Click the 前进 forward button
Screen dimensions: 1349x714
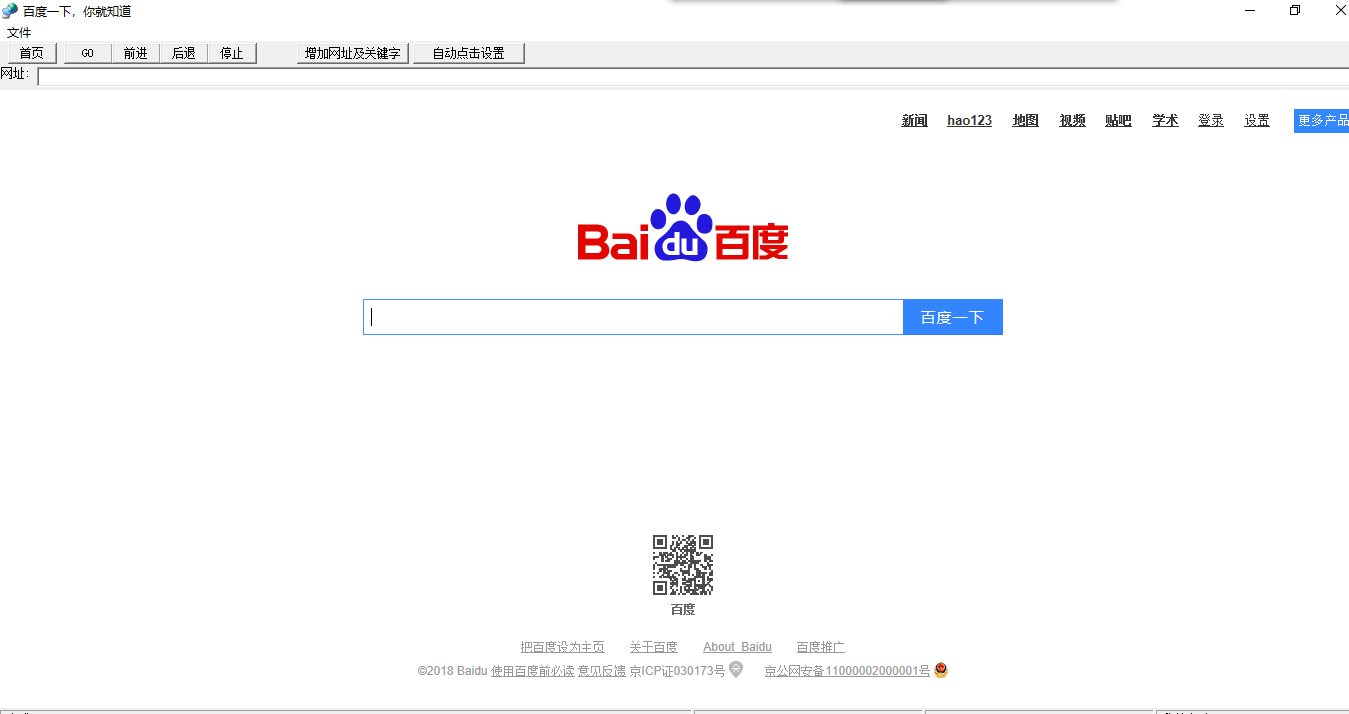click(136, 53)
